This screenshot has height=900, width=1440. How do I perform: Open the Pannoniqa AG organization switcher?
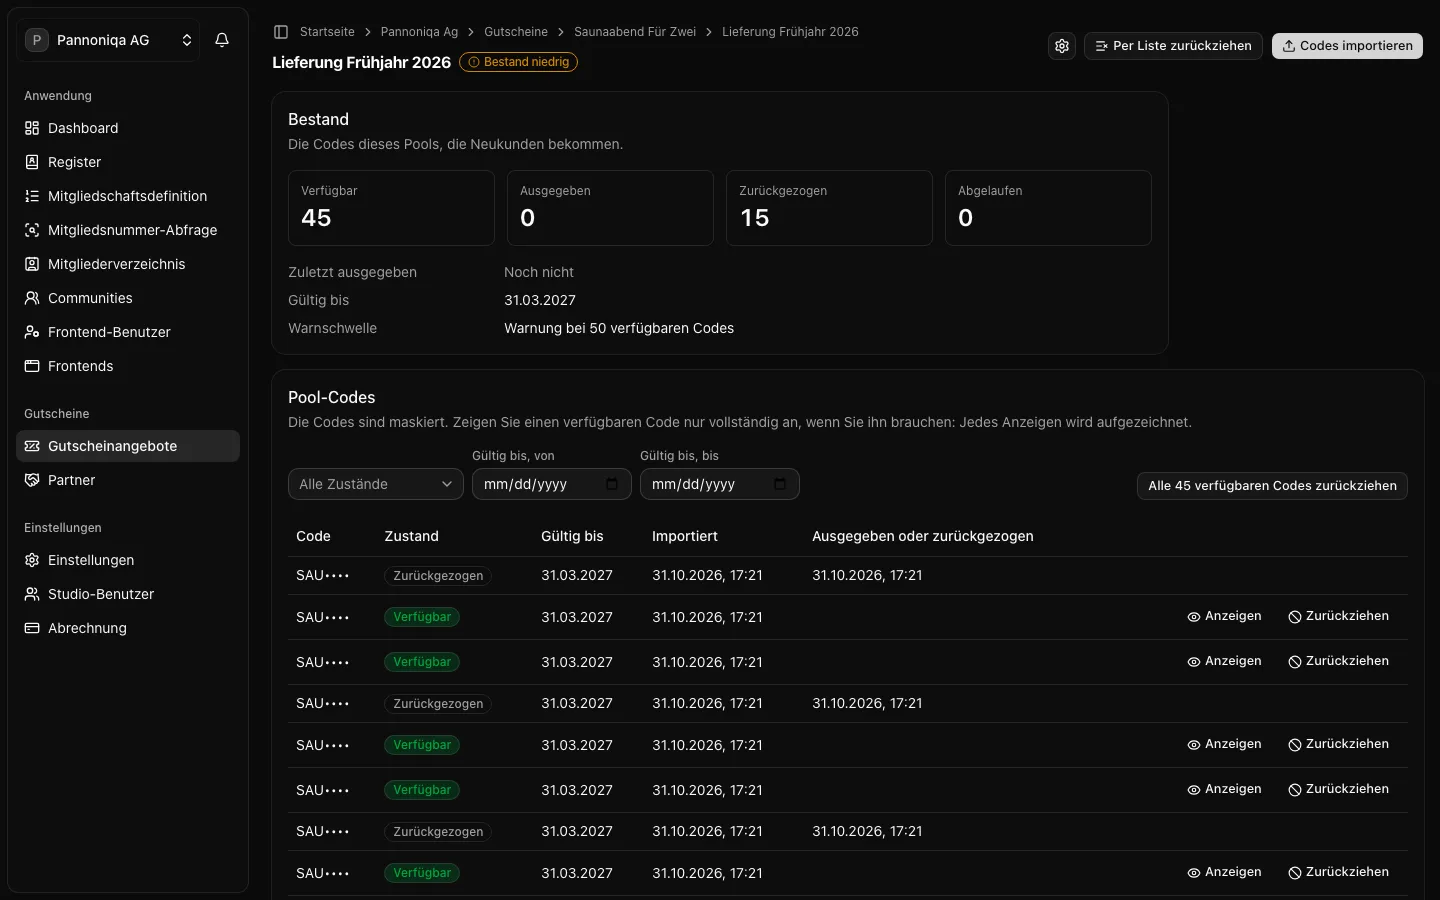point(108,40)
